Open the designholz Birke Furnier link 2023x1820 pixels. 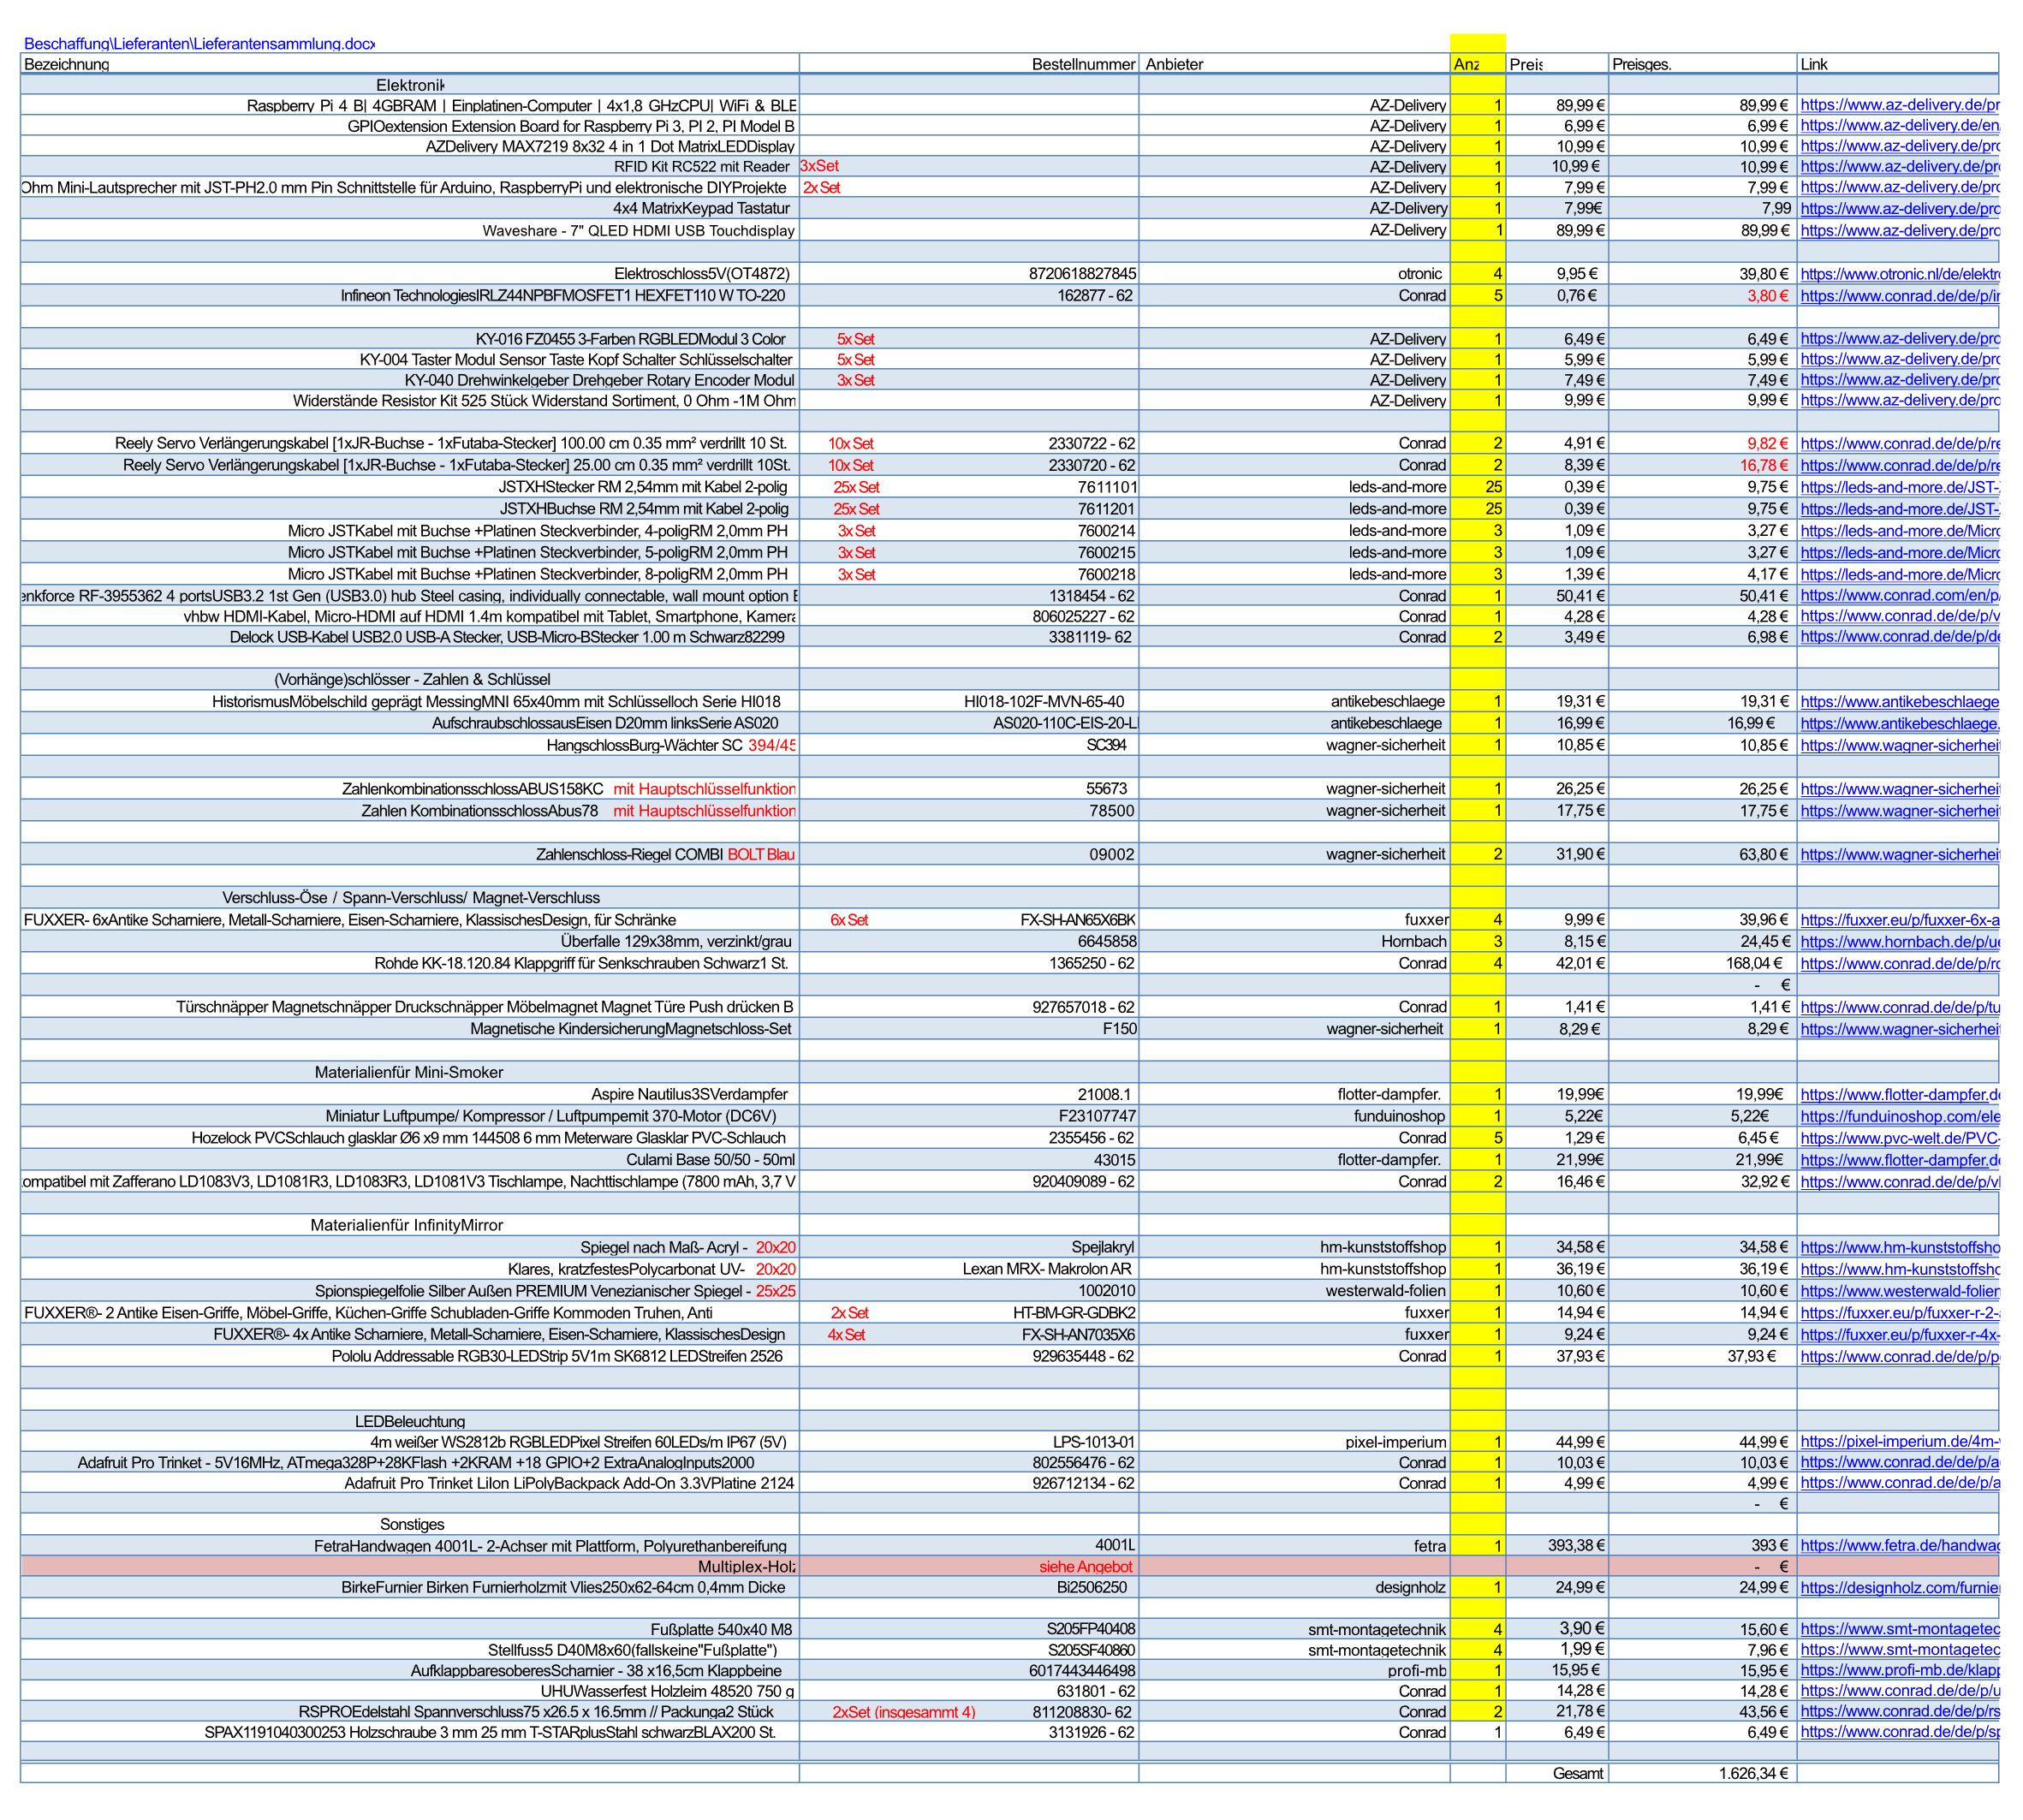click(1899, 1588)
